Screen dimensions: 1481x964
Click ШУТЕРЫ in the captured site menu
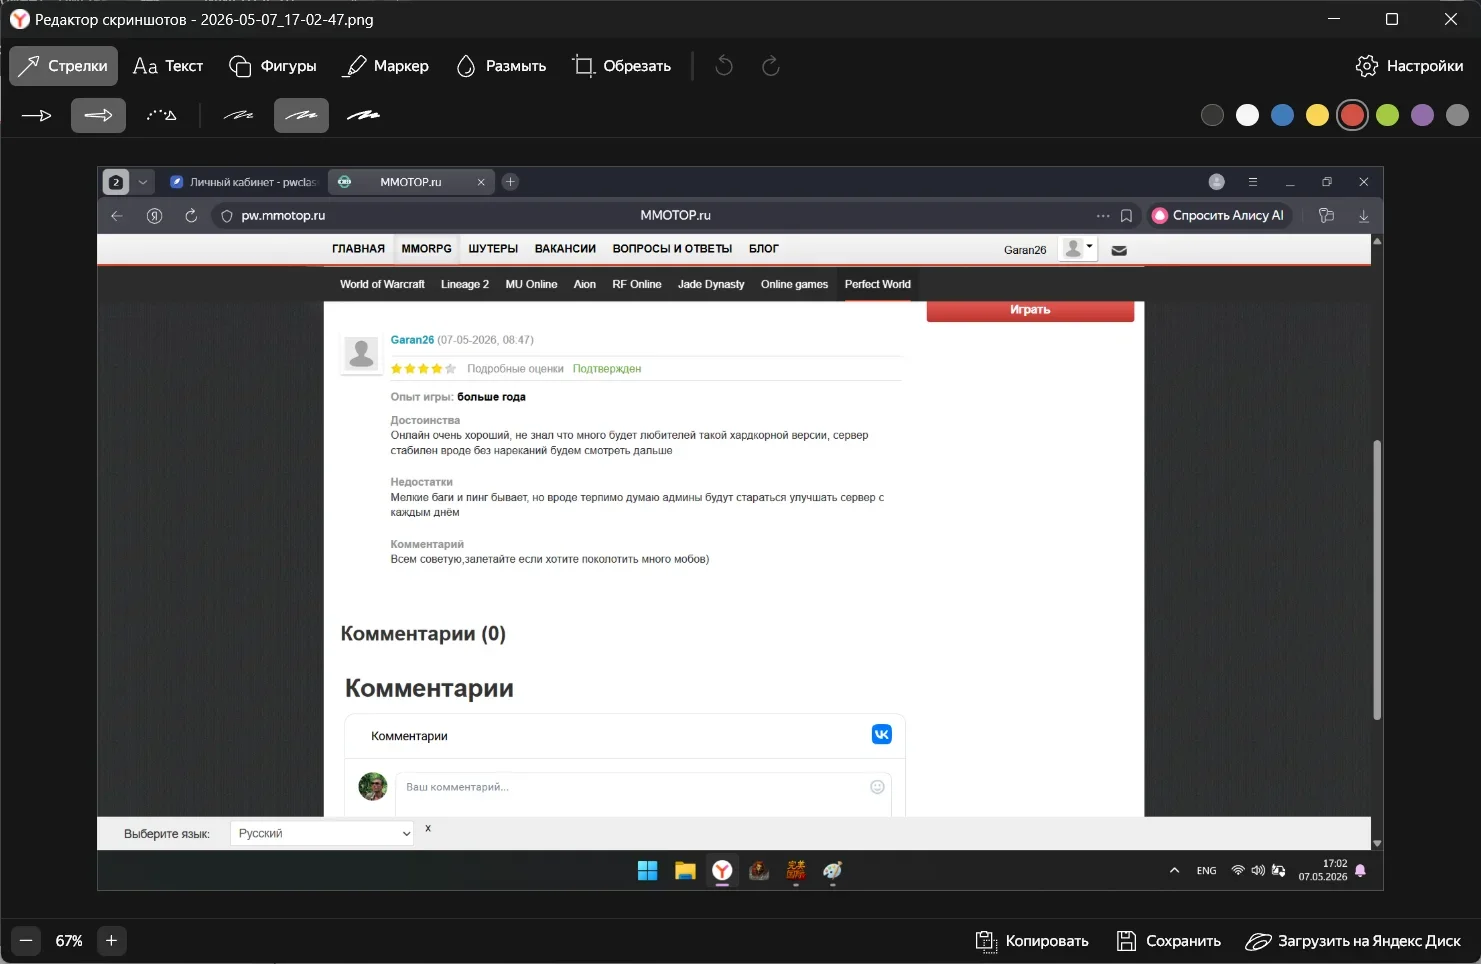pyautogui.click(x=493, y=249)
